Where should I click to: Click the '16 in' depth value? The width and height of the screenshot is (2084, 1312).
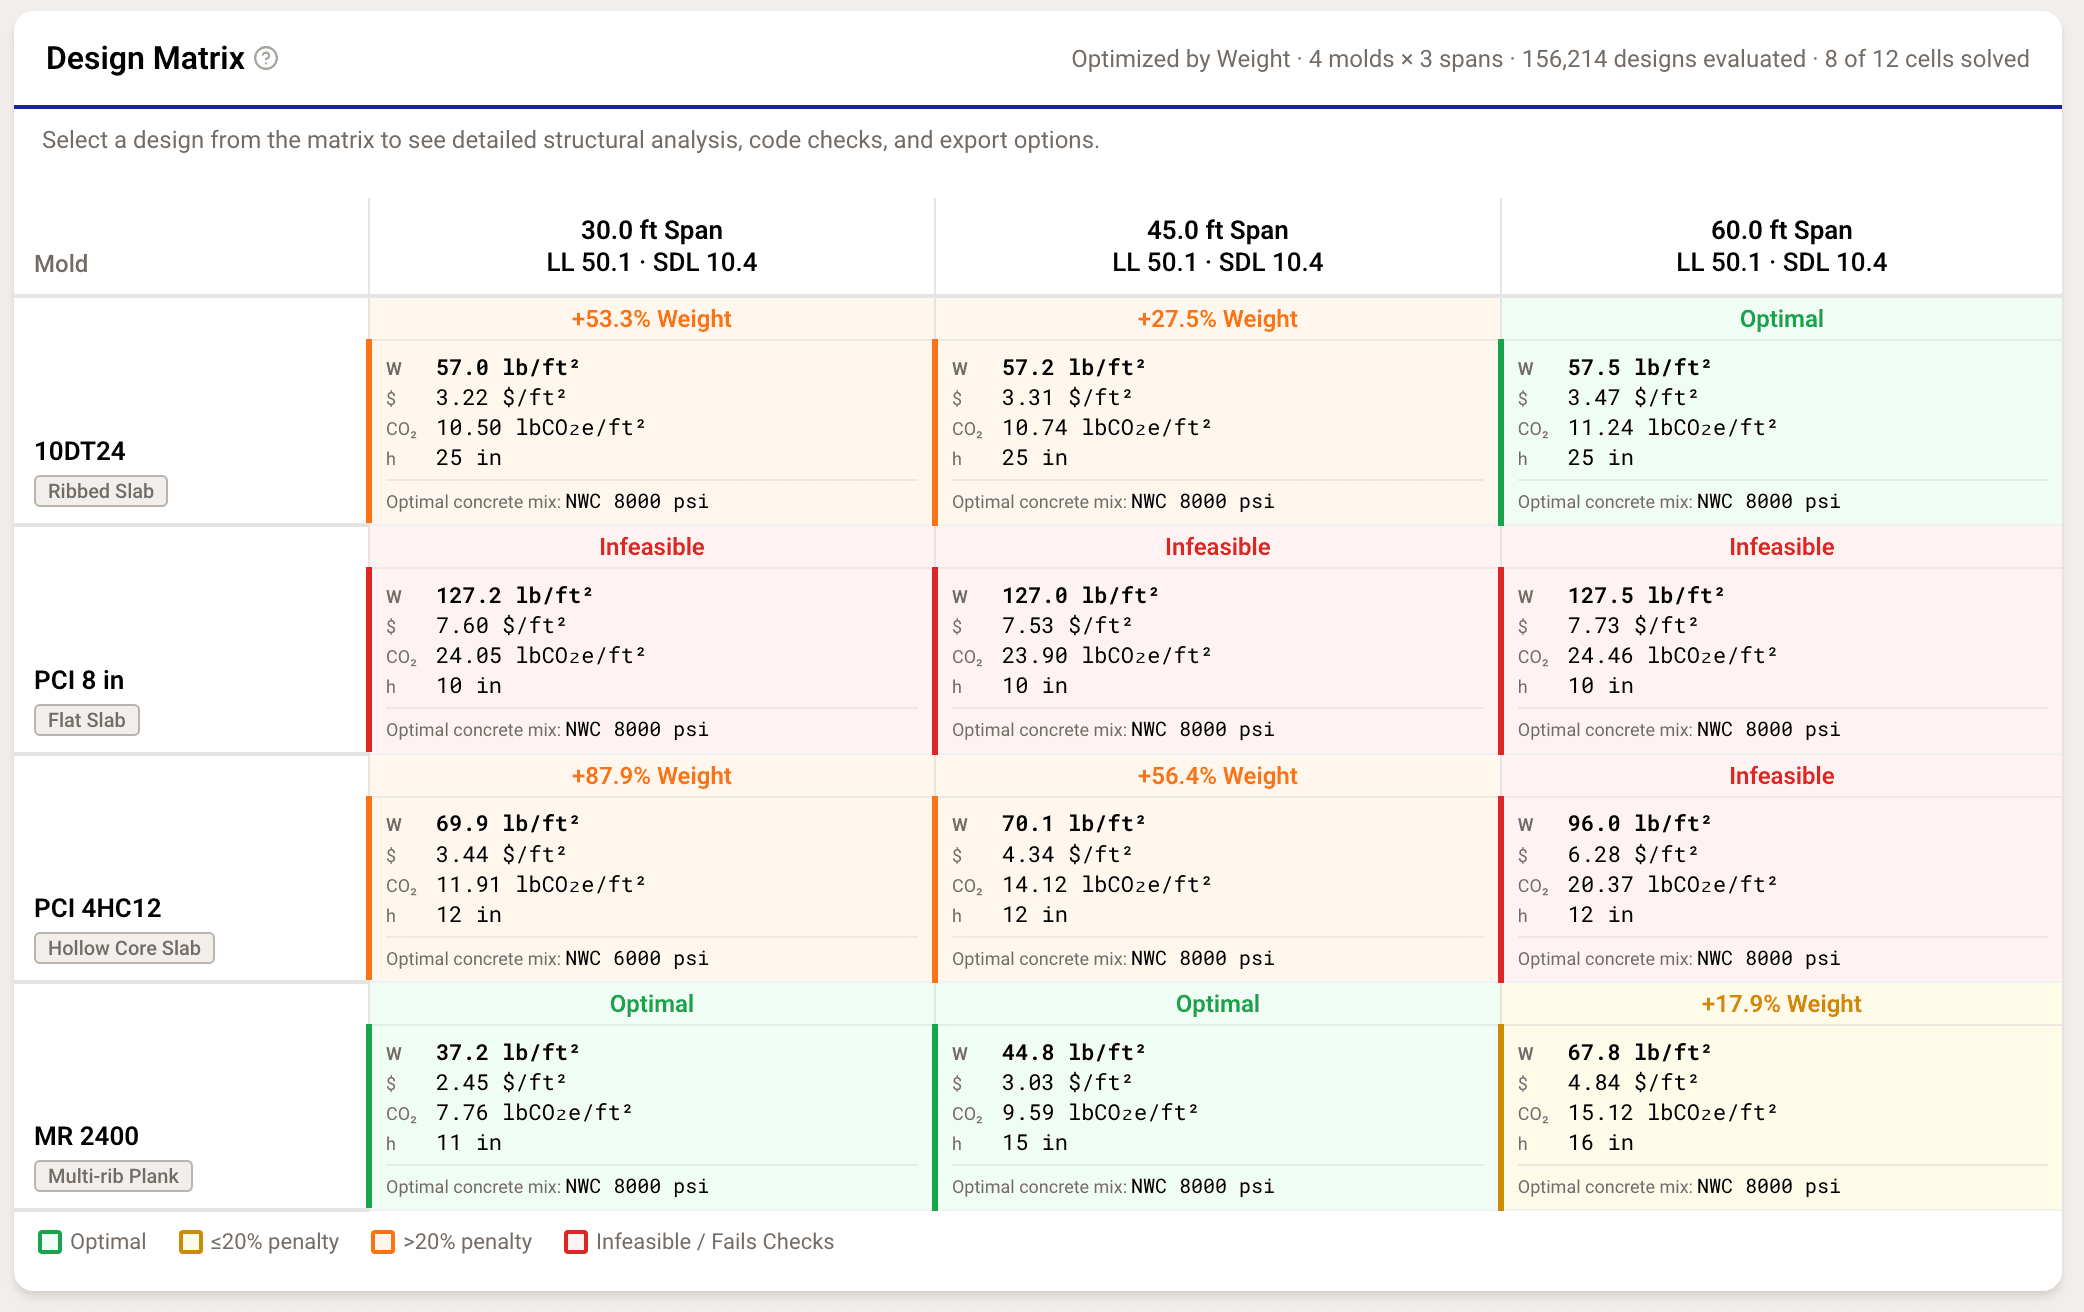(x=1601, y=1143)
